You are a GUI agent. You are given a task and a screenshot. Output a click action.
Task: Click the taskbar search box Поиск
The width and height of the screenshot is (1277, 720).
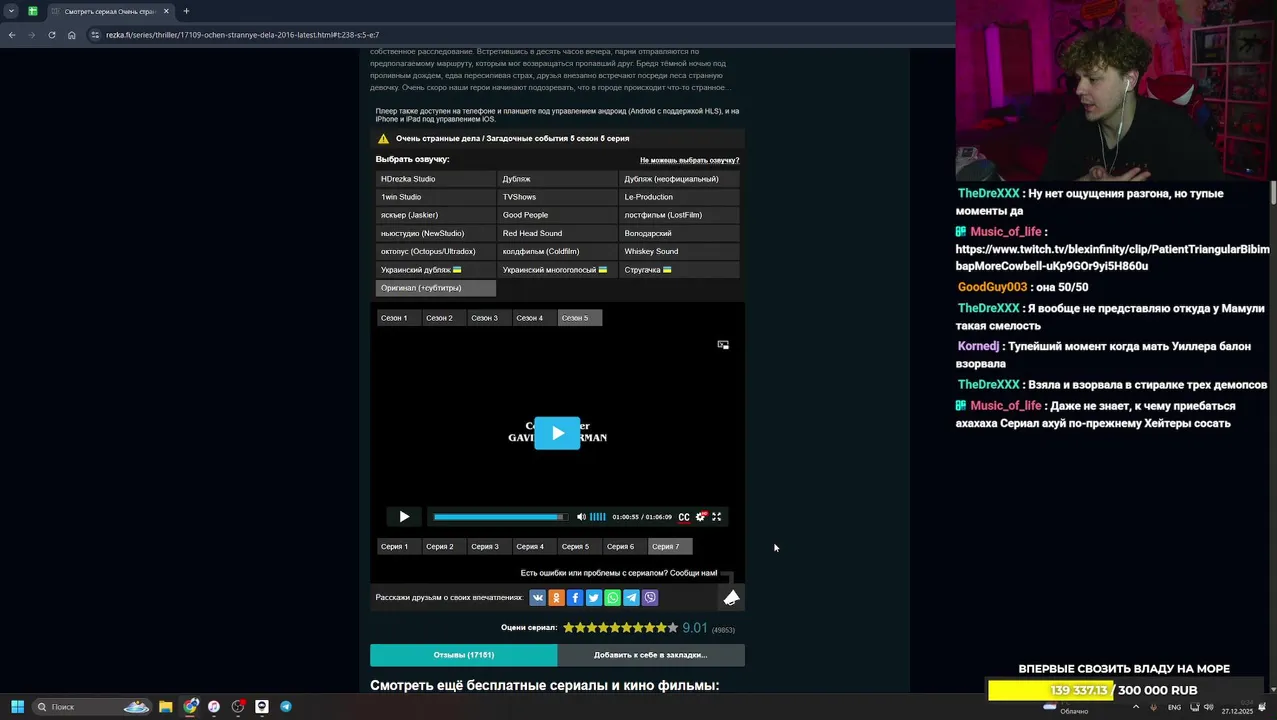point(92,707)
